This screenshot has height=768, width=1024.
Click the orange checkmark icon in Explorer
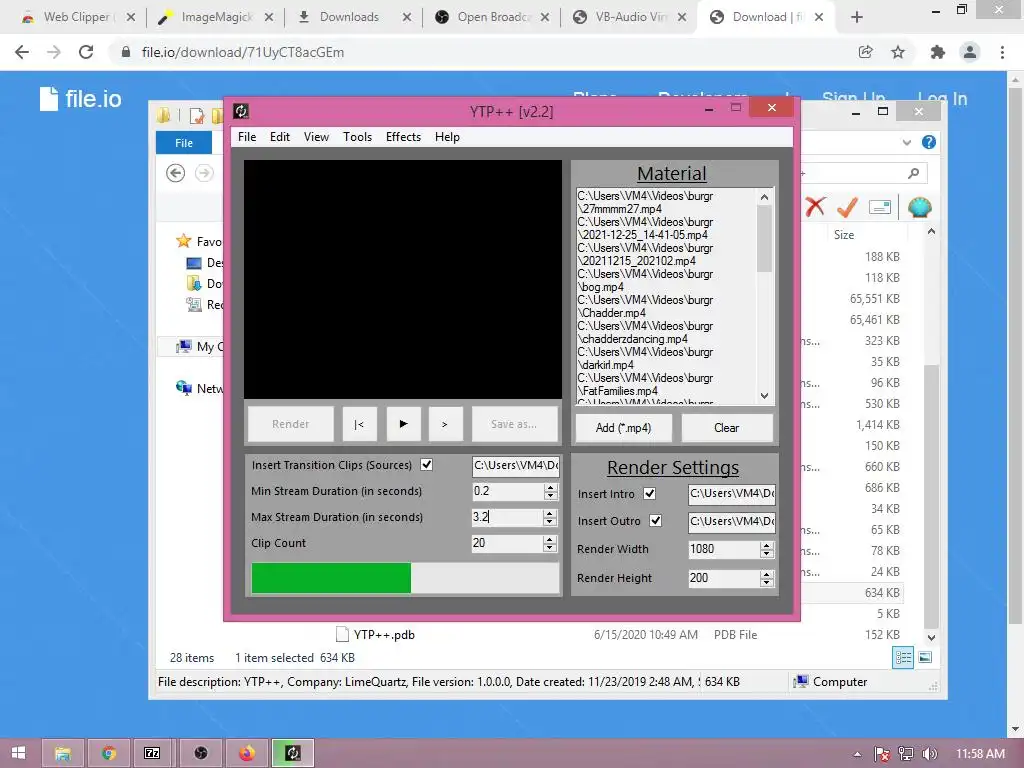(847, 207)
